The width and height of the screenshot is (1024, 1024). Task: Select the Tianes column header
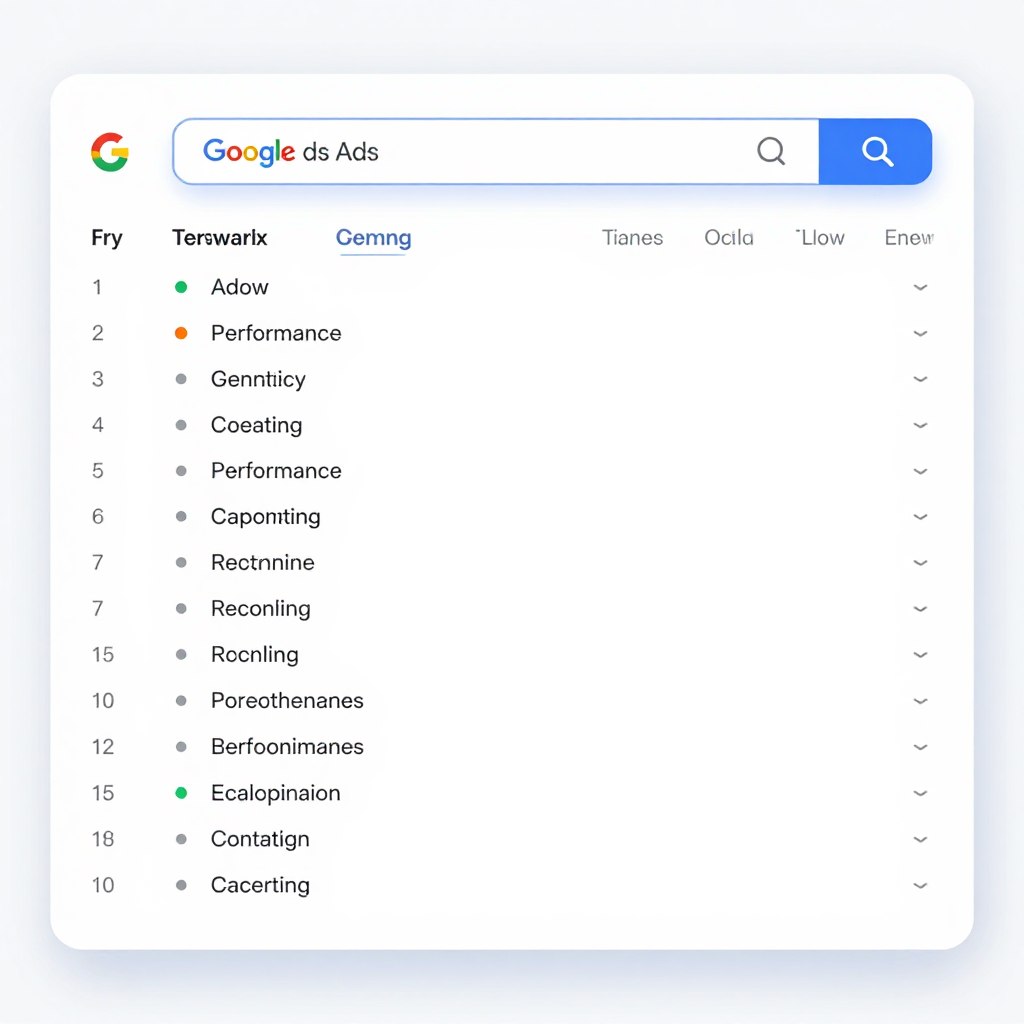[x=632, y=238]
